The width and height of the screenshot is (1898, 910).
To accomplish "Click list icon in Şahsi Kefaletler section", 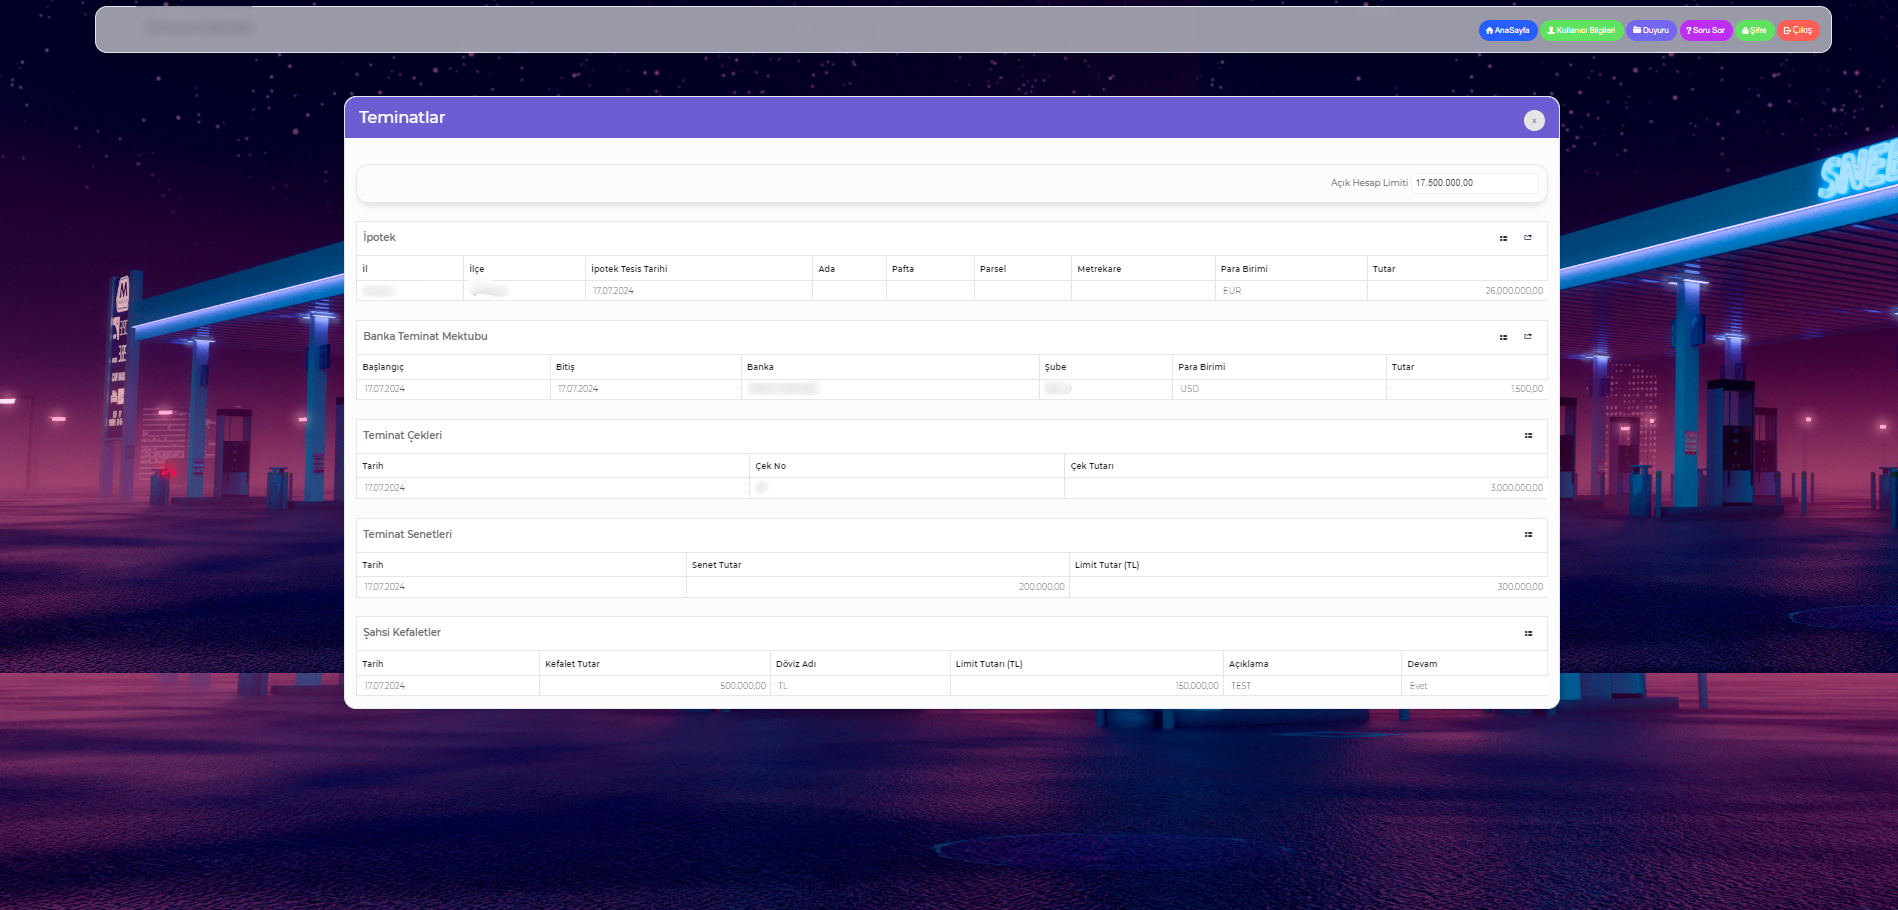I will (1528, 633).
